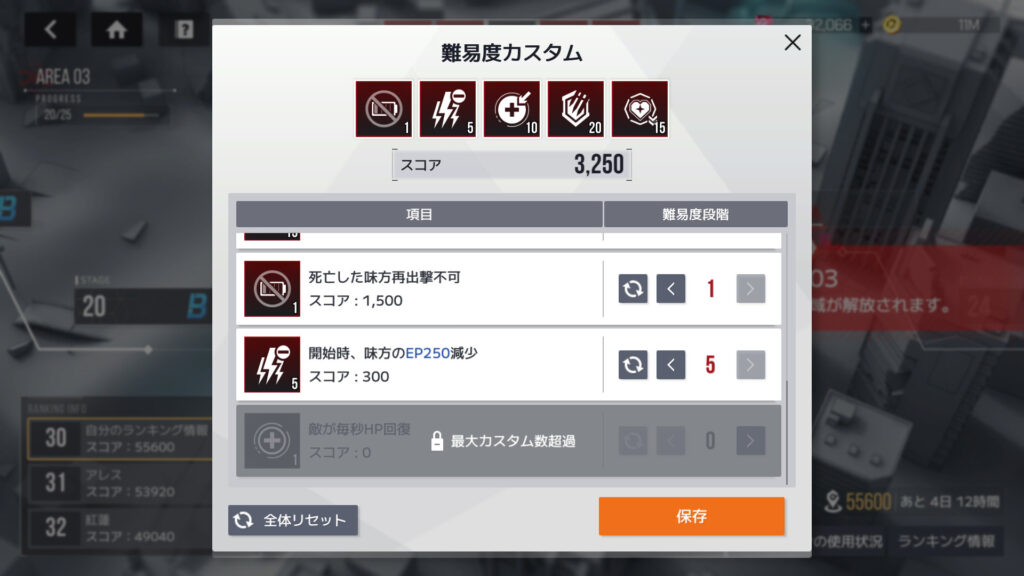Viewport: 1024px width, 576px height.
Task: Click the back arrow in top left
Action: 50,29
